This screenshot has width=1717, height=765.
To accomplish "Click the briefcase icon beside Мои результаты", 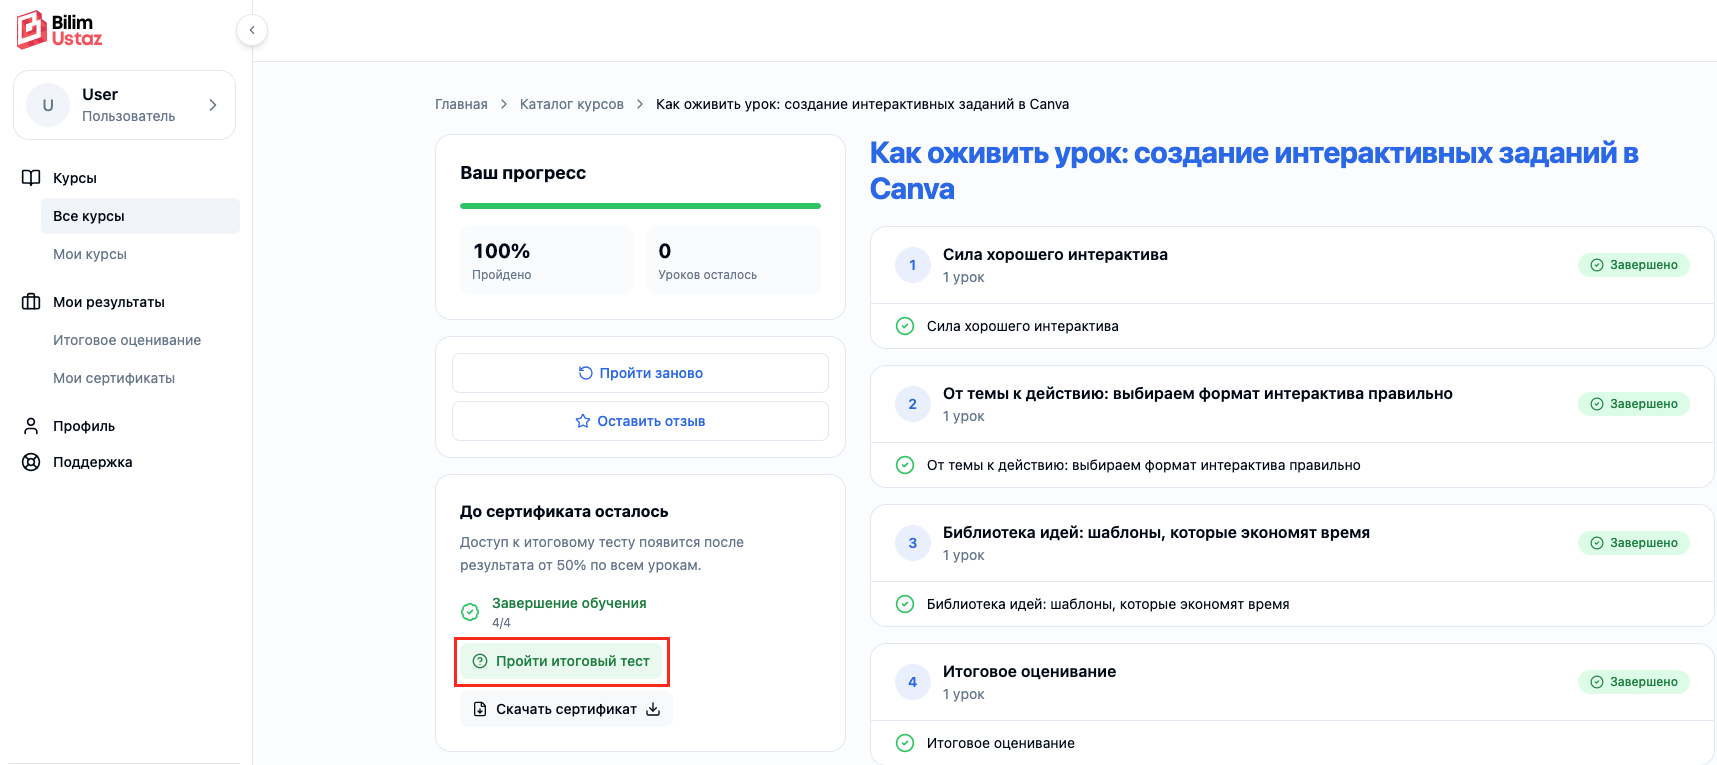I will [x=31, y=302].
